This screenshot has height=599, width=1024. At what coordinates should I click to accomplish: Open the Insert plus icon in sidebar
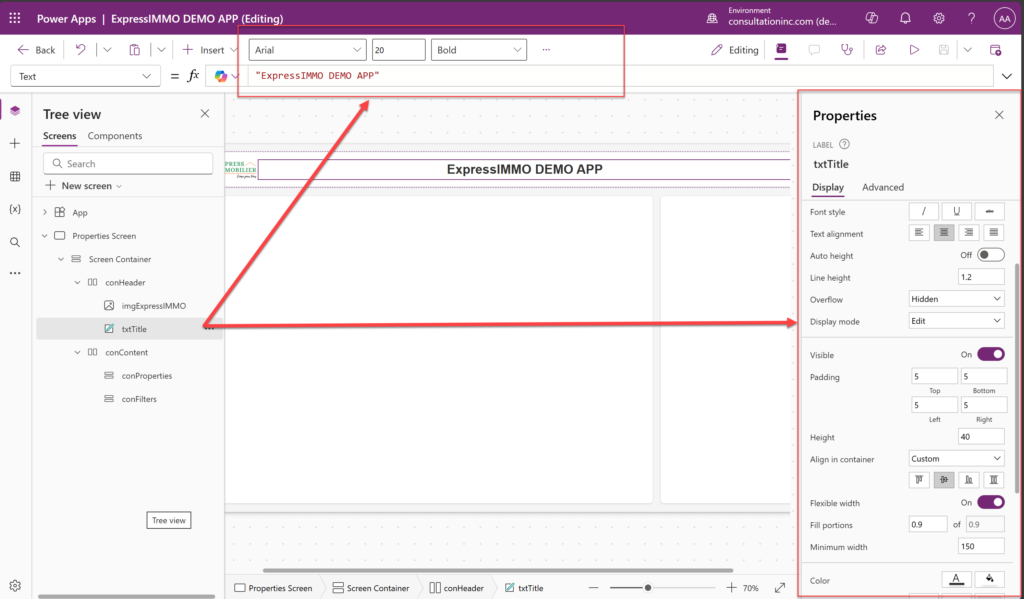pos(15,143)
